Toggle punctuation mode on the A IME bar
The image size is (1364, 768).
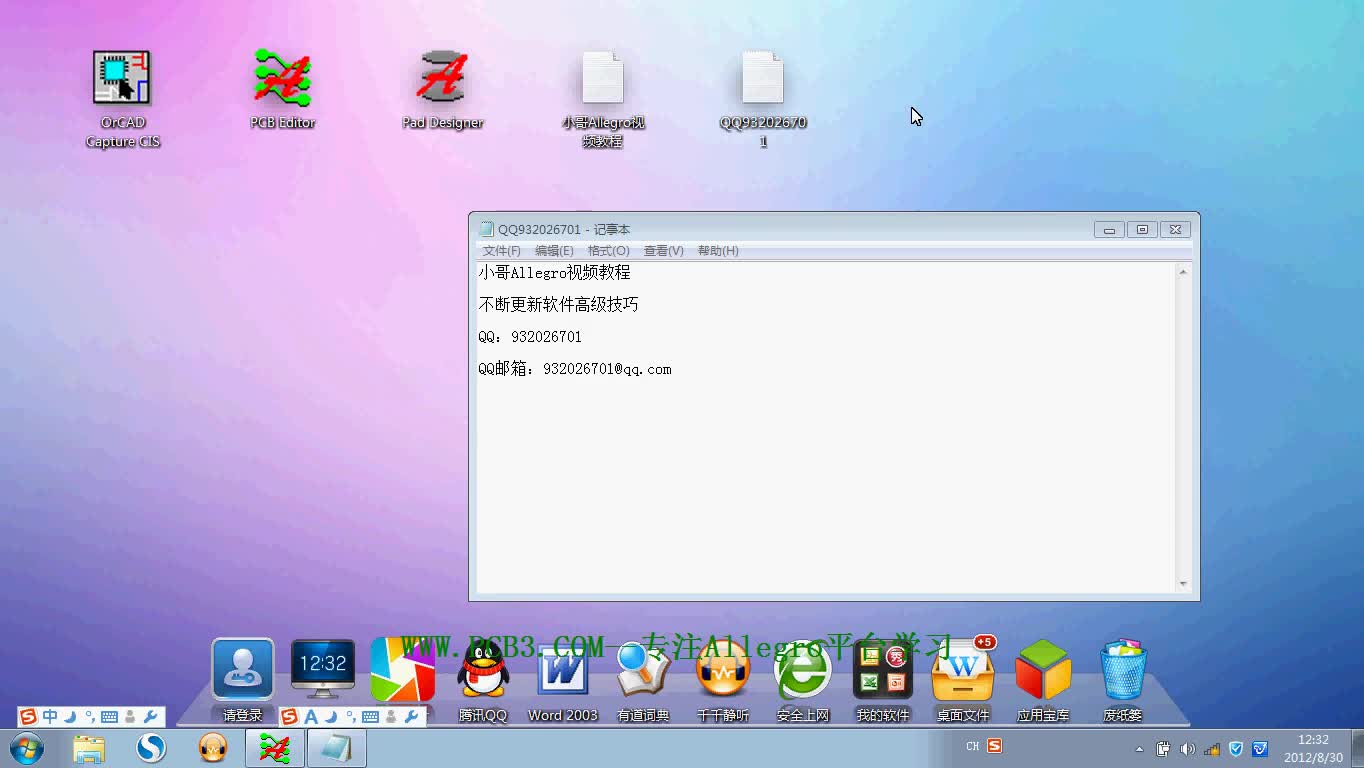click(x=349, y=717)
